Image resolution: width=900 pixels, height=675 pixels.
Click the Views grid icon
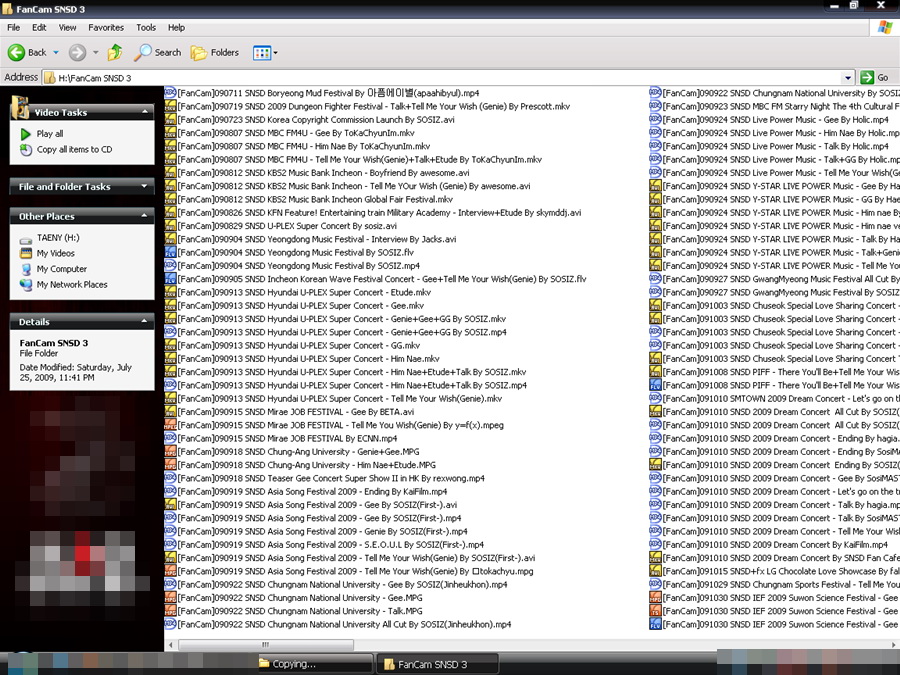pos(262,53)
